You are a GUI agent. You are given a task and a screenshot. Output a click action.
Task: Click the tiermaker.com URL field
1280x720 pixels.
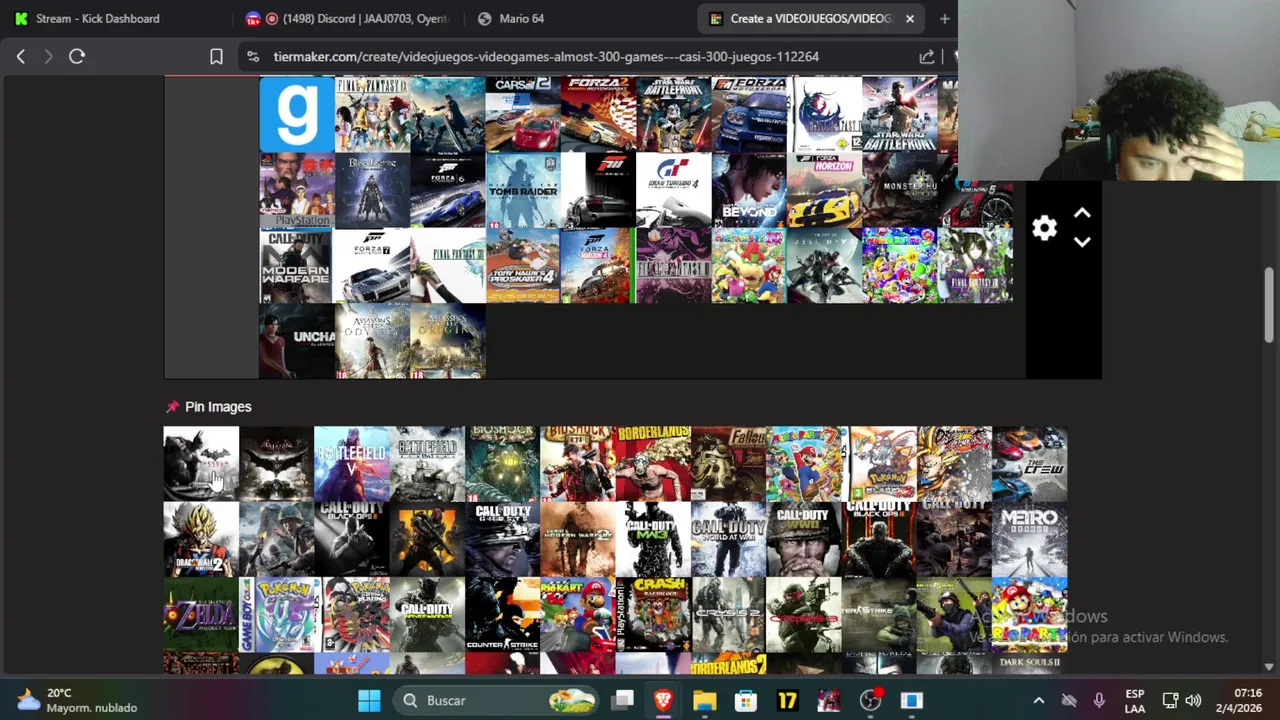click(x=546, y=57)
